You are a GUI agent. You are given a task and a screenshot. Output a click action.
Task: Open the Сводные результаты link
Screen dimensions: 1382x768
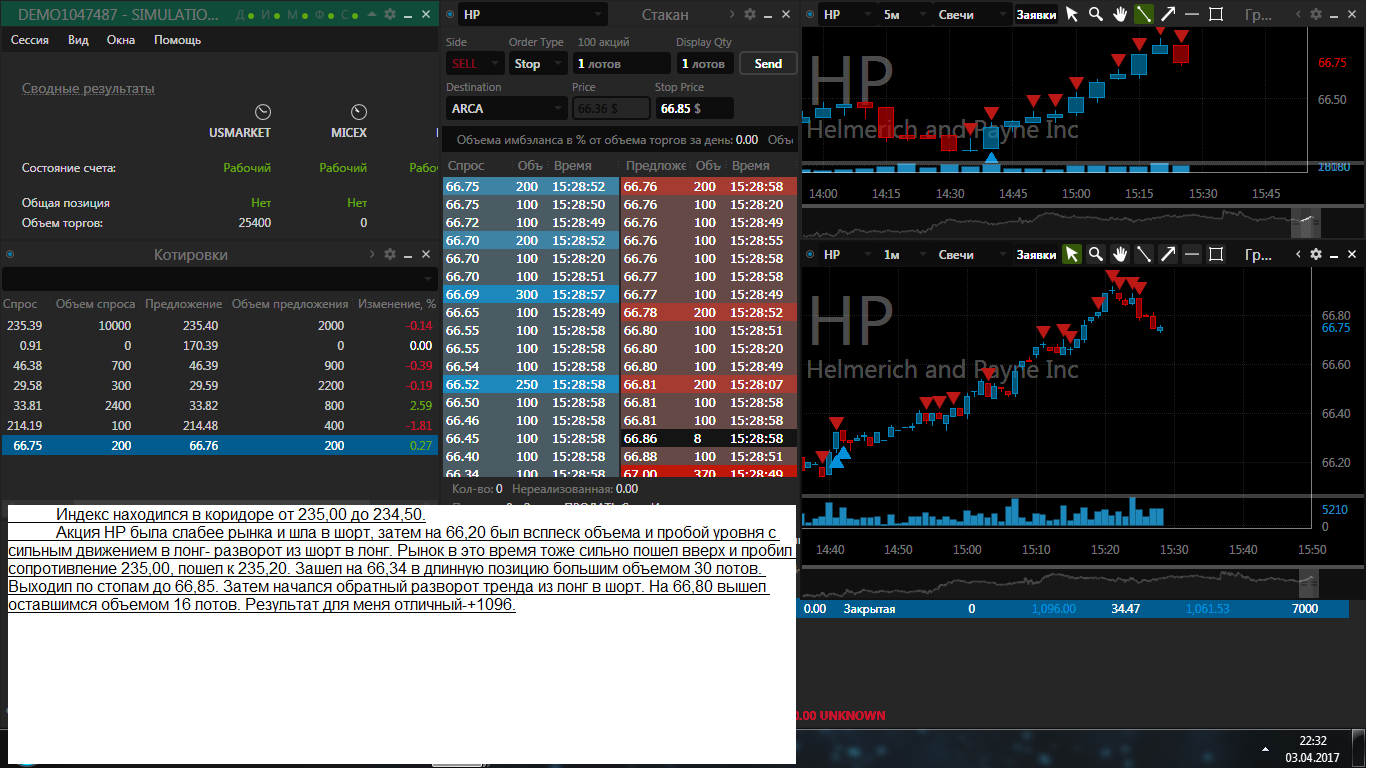pyautogui.click(x=88, y=89)
